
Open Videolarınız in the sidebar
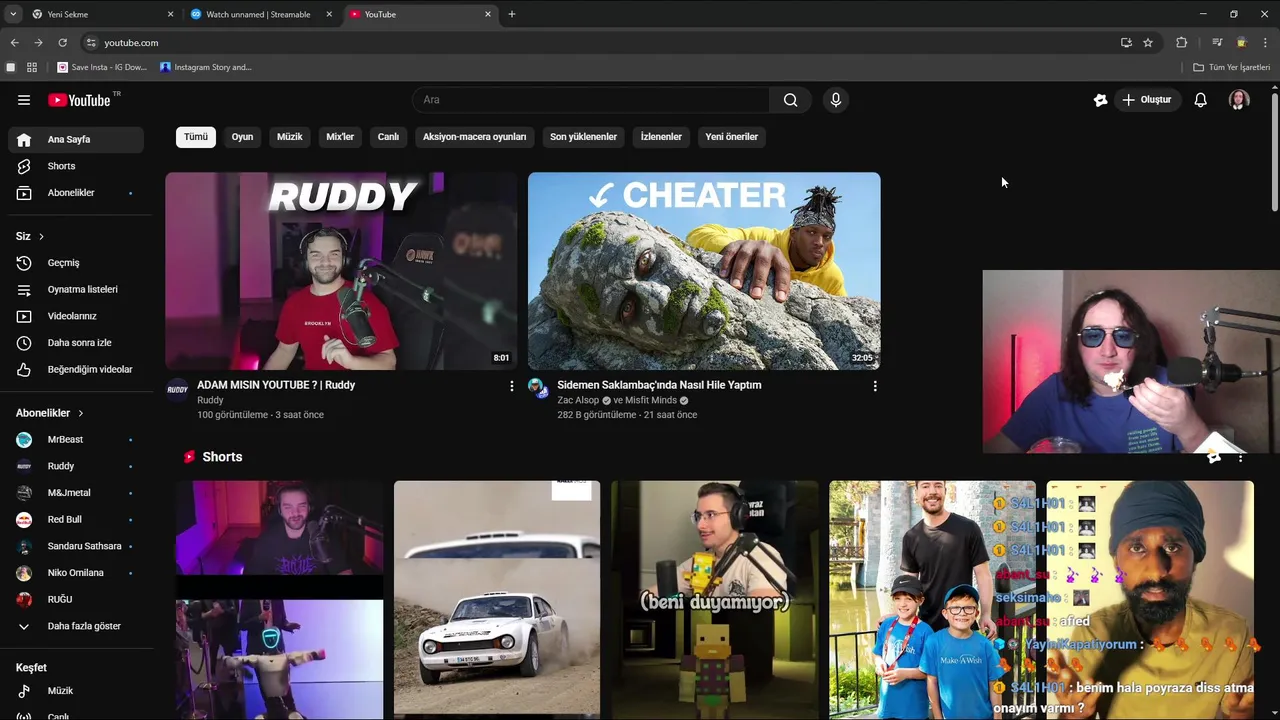coord(76,316)
